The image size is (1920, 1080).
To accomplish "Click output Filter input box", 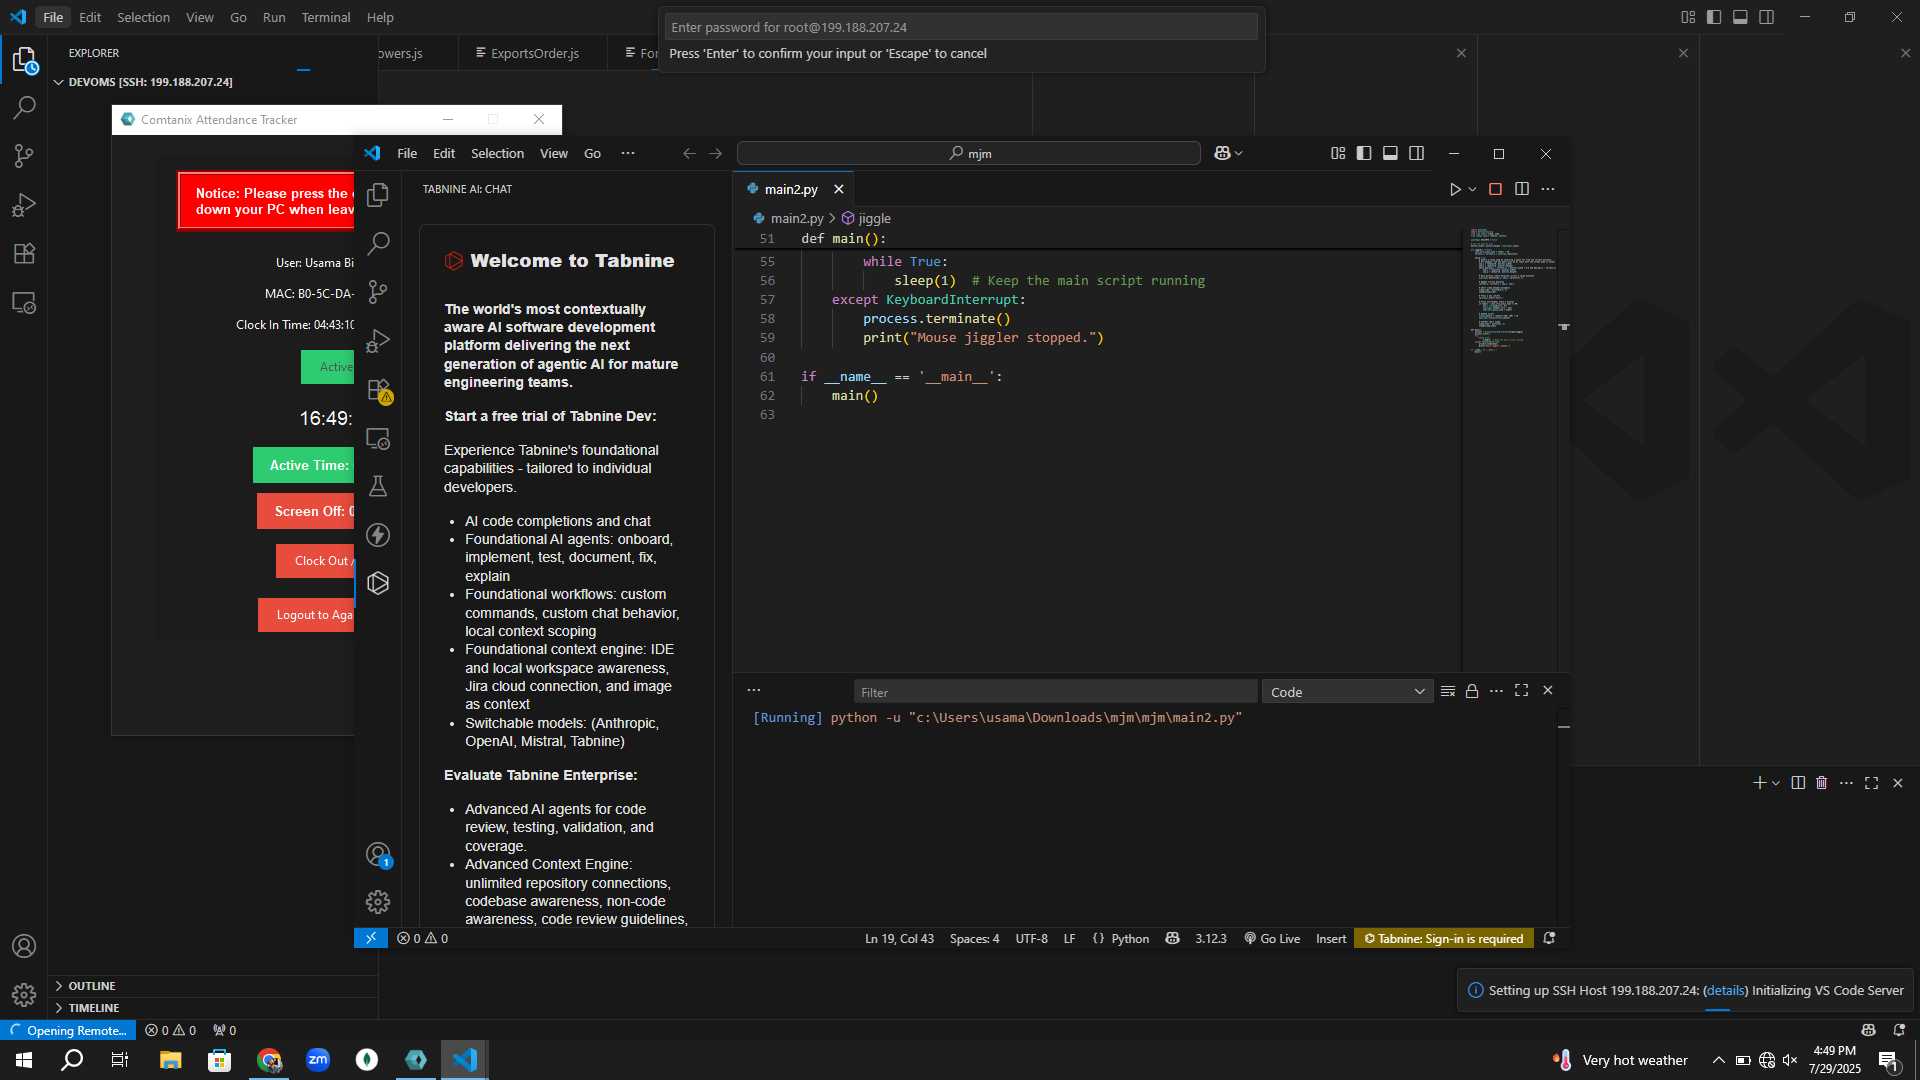I will 1055,692.
